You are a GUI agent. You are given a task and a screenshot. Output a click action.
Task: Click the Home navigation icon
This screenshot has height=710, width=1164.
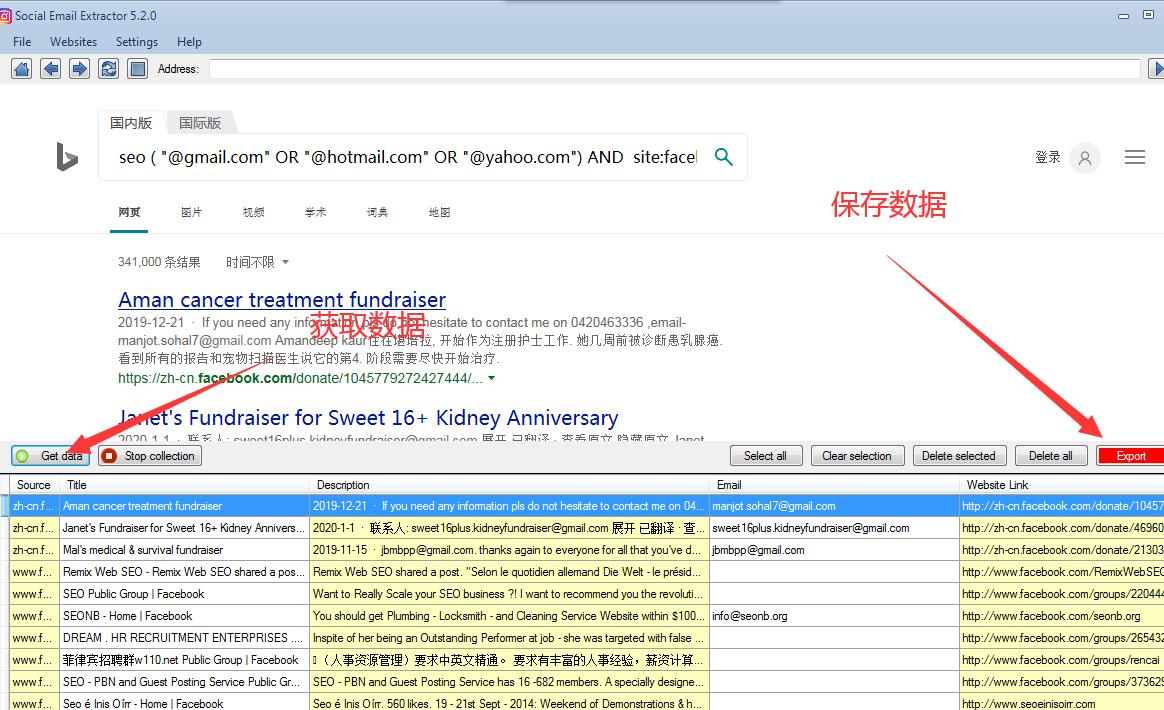[x=22, y=68]
